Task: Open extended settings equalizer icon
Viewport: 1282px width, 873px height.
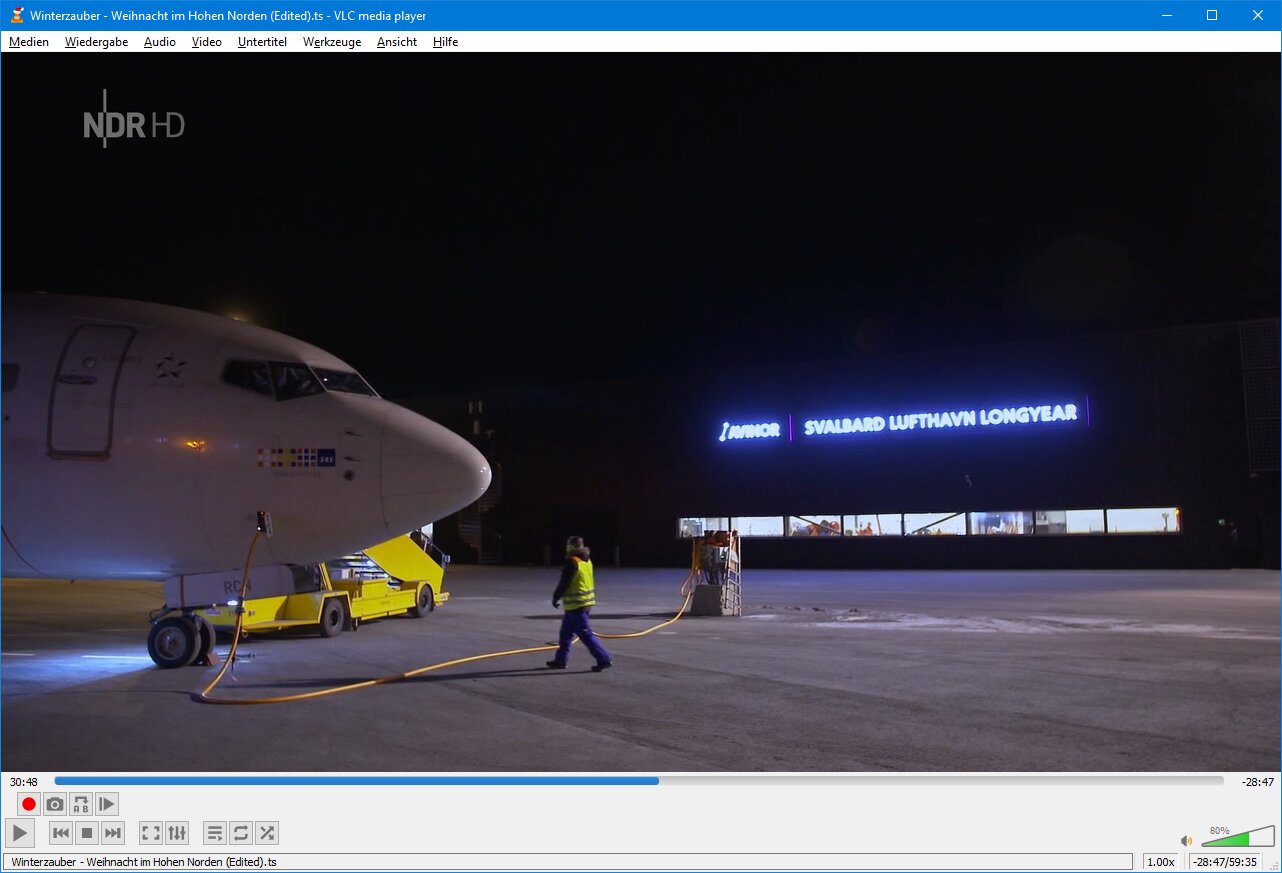Action: [x=177, y=833]
